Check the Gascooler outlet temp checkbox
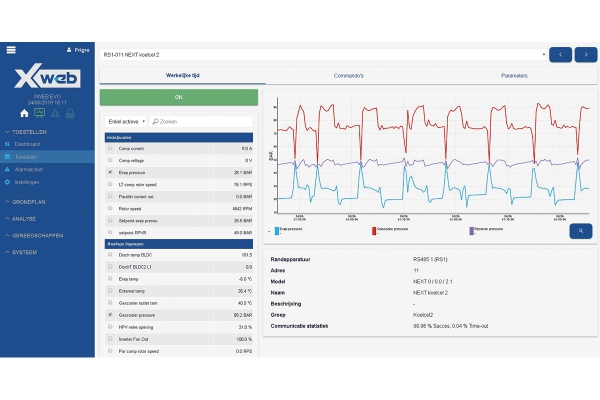The image size is (600, 400). click(x=110, y=303)
